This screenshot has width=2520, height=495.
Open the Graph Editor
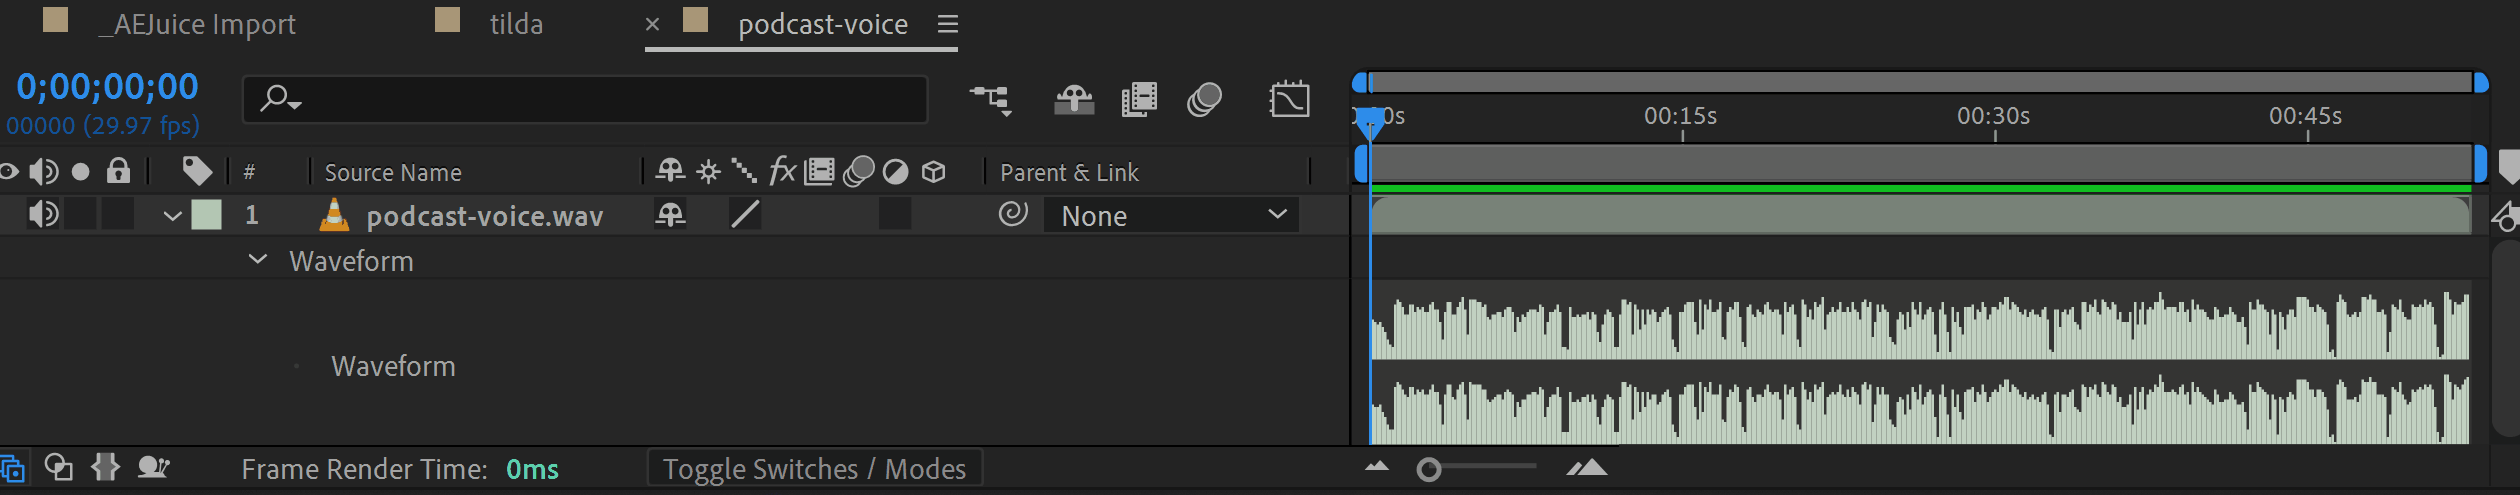[1289, 99]
